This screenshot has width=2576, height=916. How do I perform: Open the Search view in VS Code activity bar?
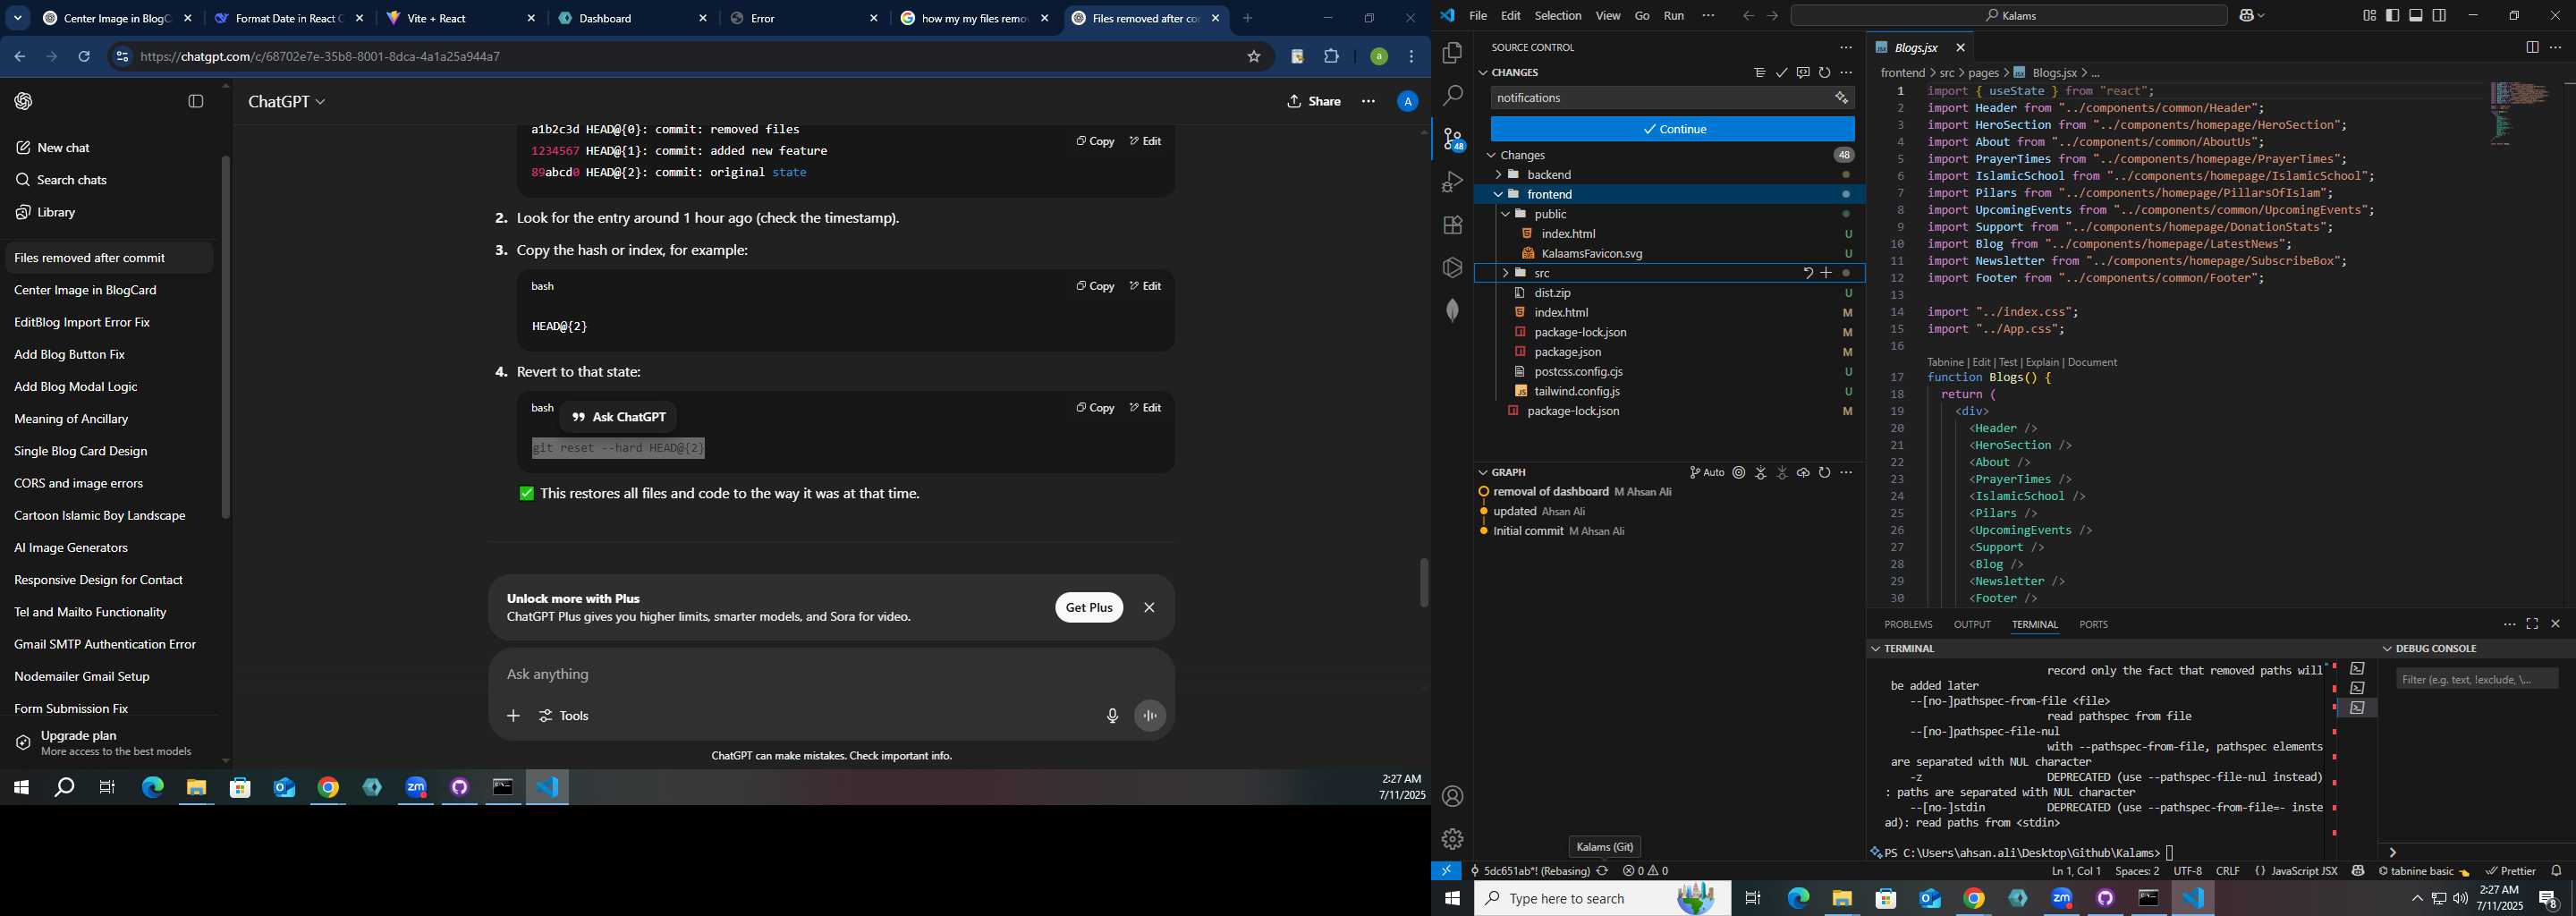coord(1452,96)
